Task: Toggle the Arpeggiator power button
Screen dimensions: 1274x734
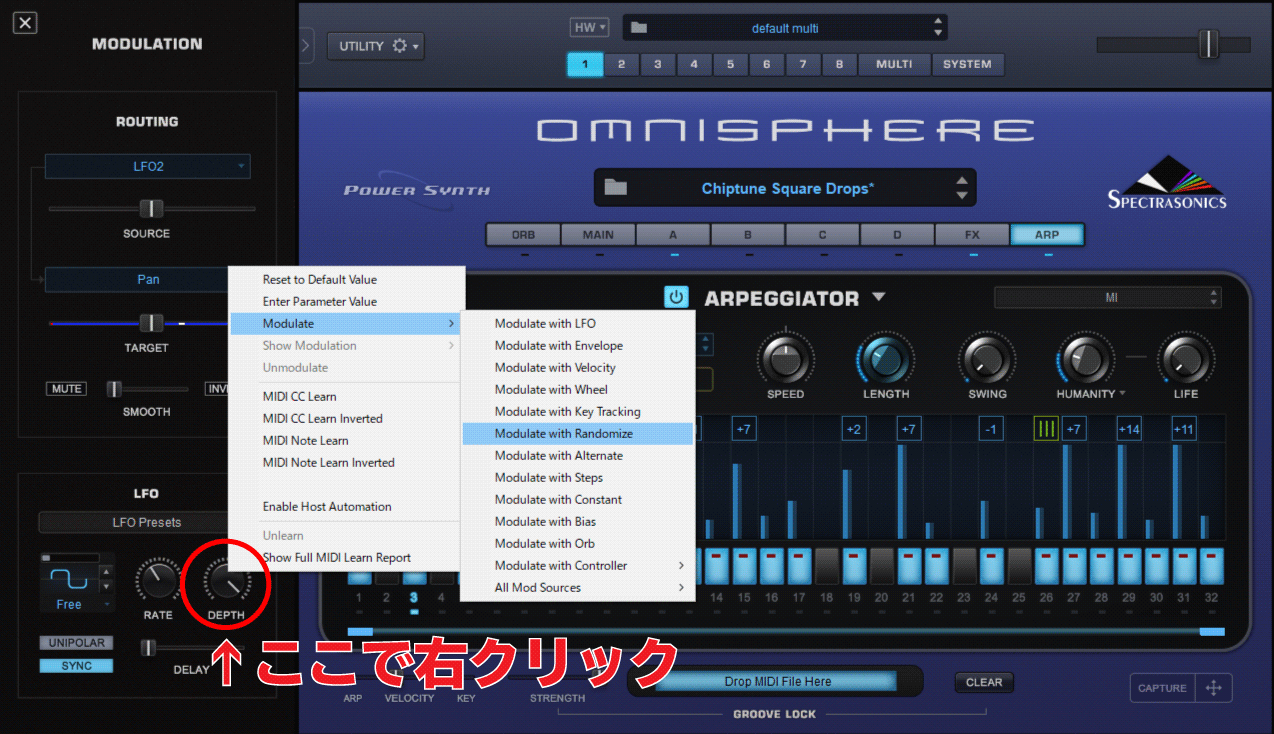Action: [x=677, y=297]
